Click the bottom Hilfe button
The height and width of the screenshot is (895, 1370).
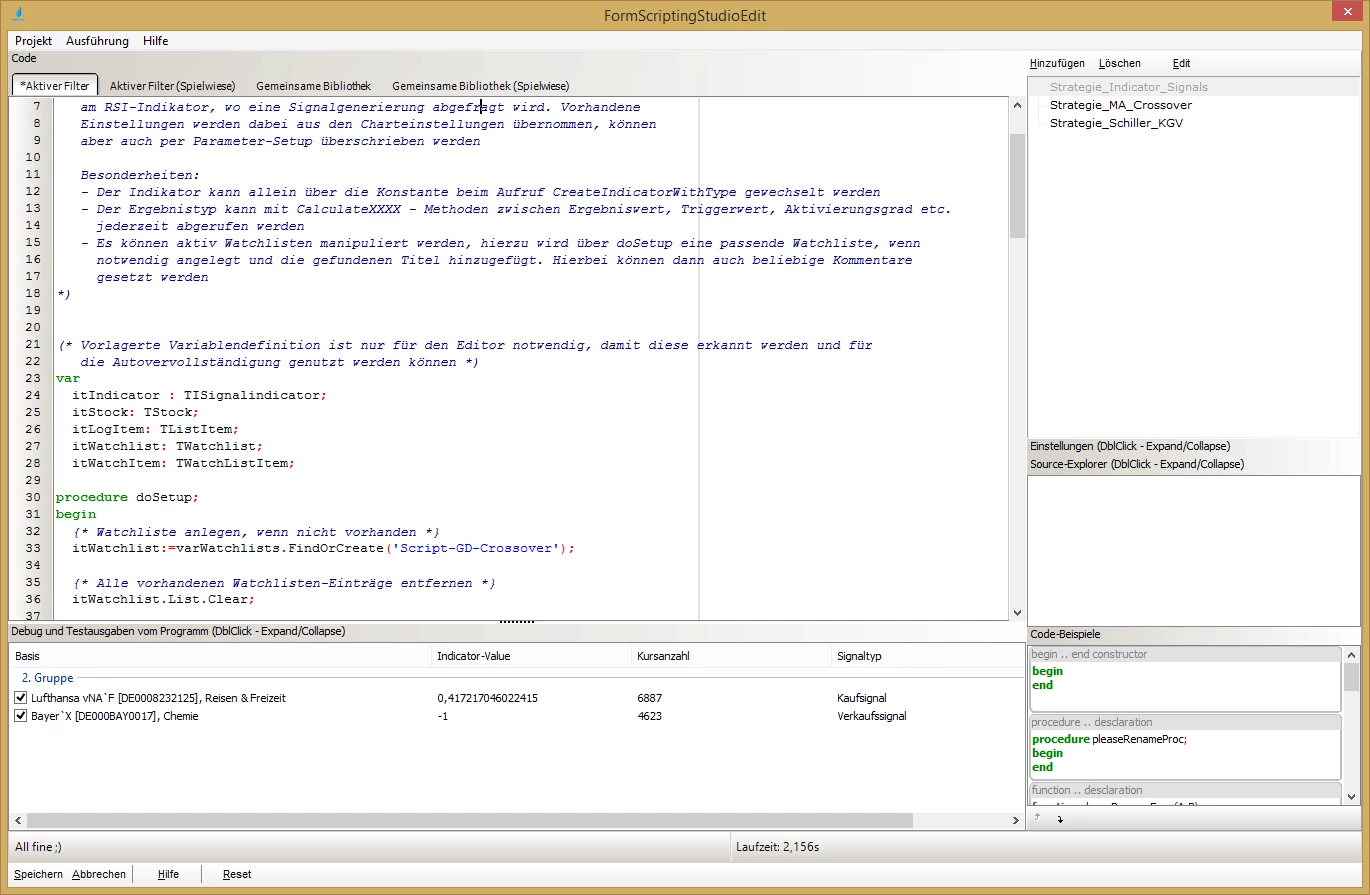coord(168,874)
